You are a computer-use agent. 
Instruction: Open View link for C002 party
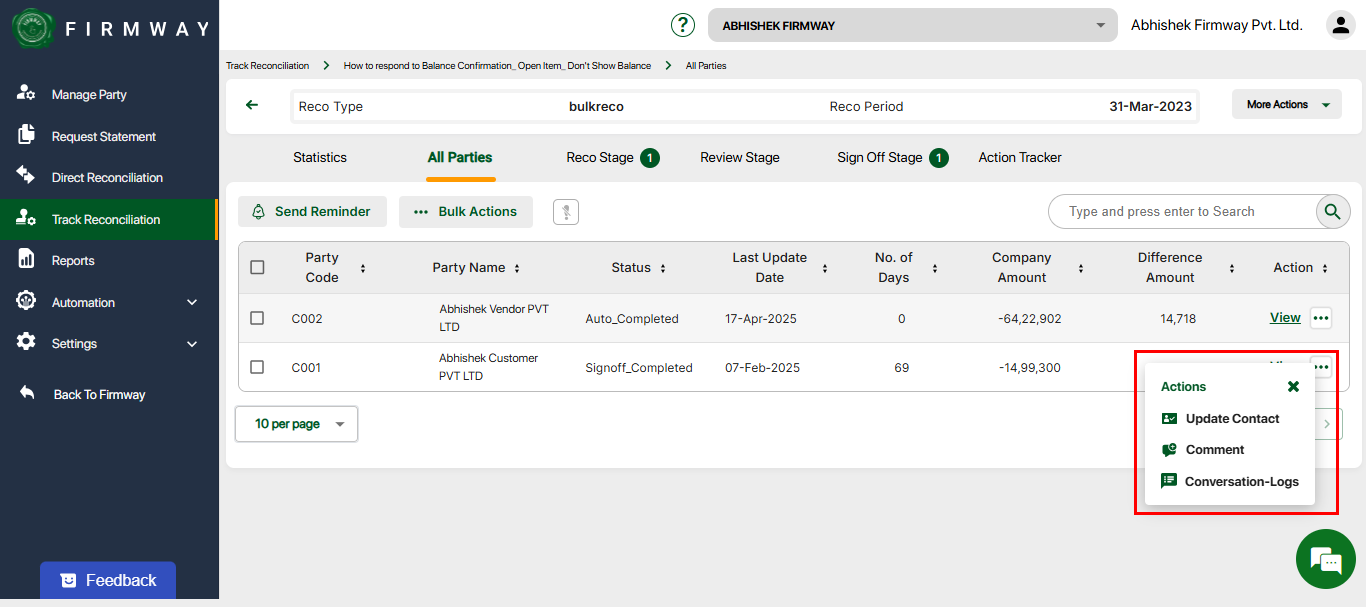click(x=1285, y=318)
